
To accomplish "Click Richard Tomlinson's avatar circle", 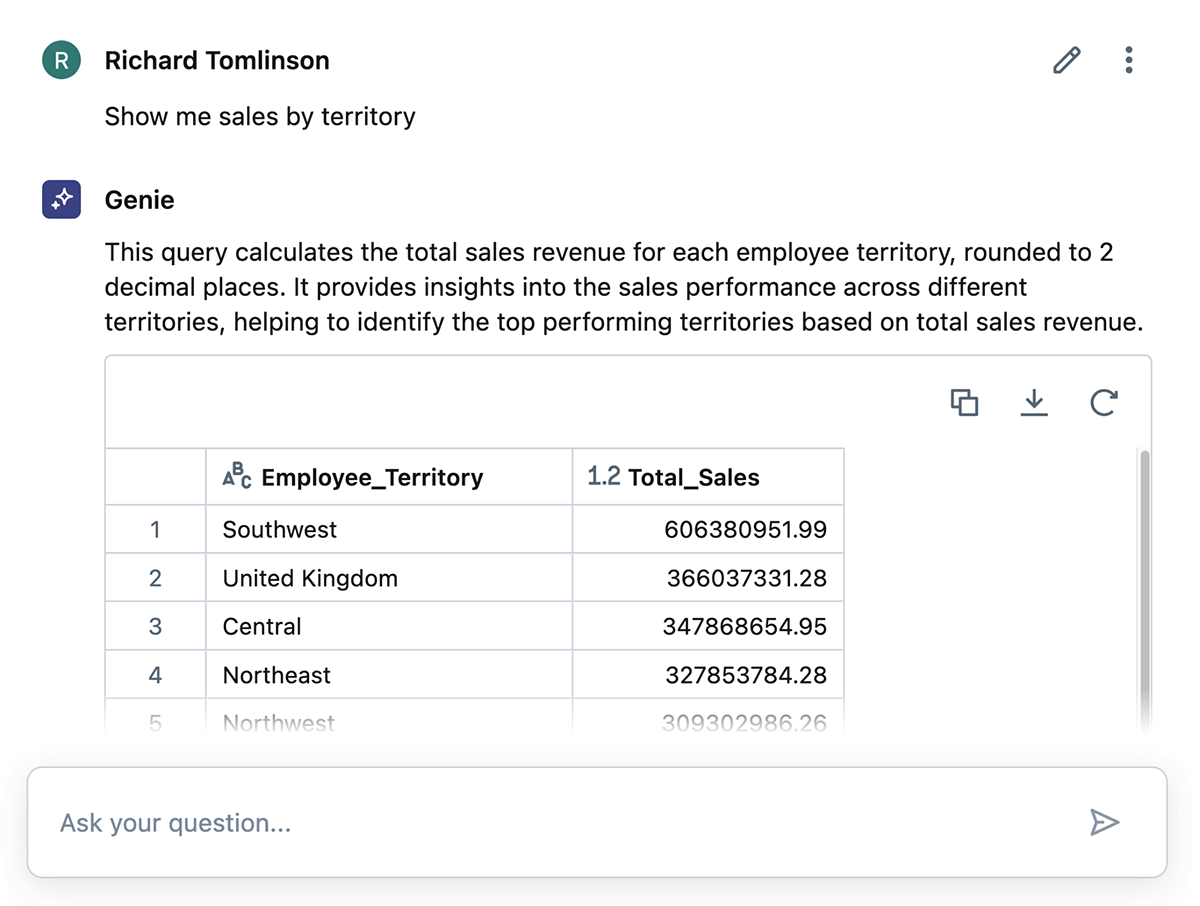I will (61, 61).
